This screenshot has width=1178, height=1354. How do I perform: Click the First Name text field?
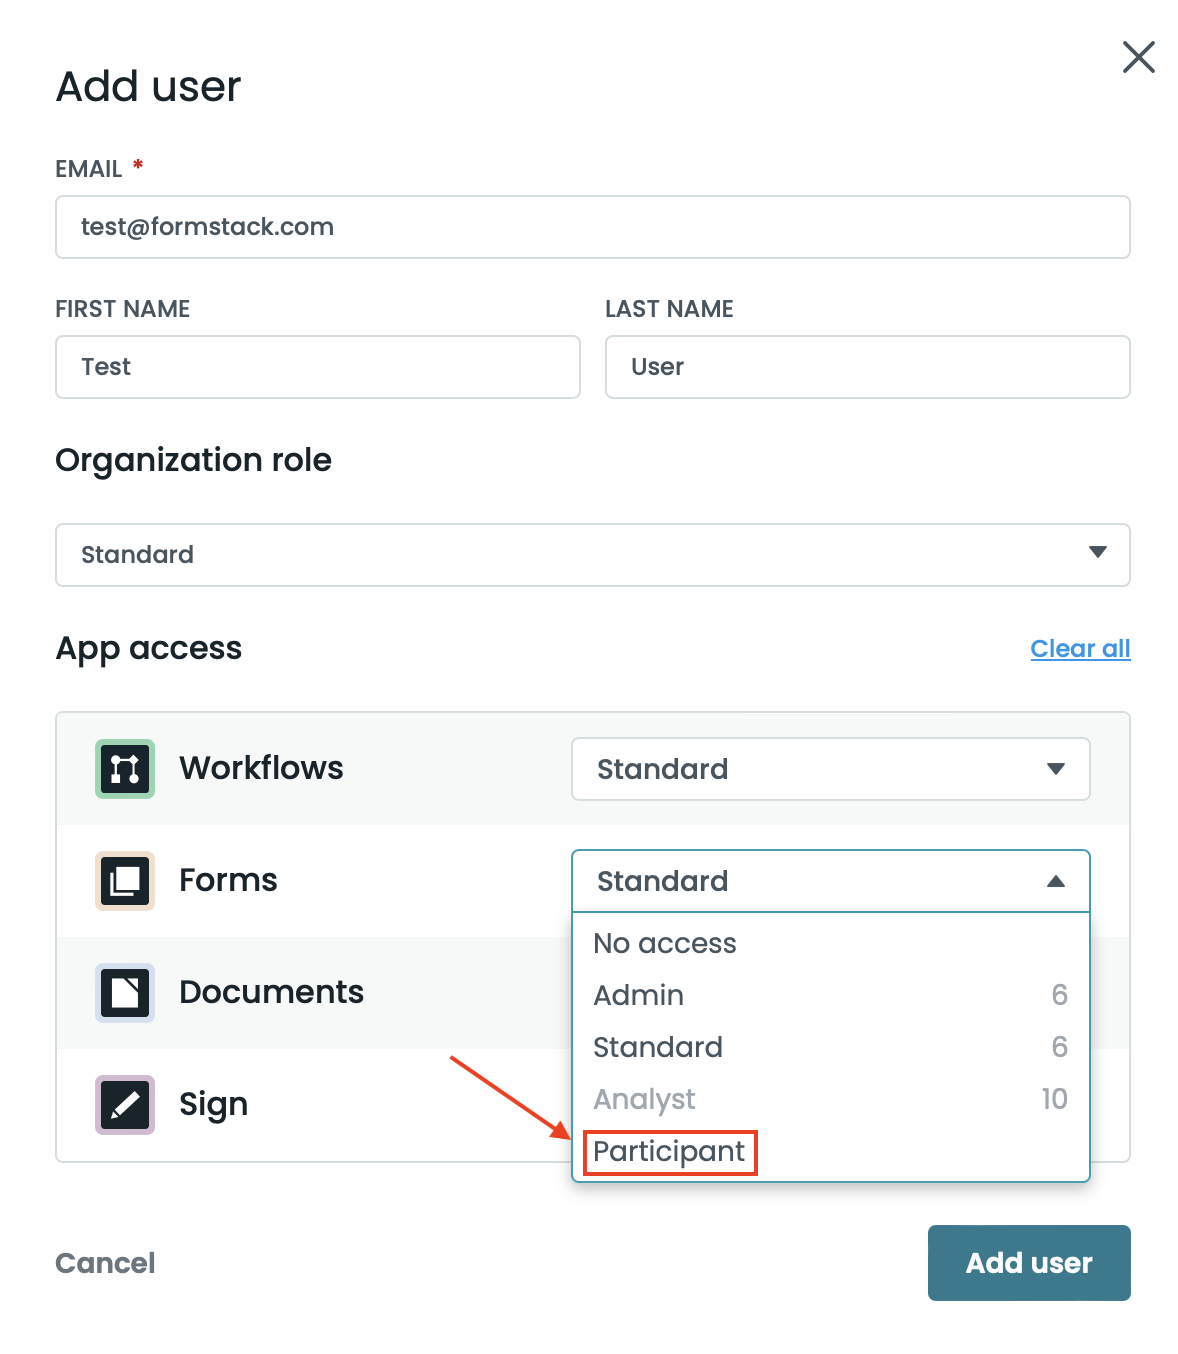(x=317, y=367)
